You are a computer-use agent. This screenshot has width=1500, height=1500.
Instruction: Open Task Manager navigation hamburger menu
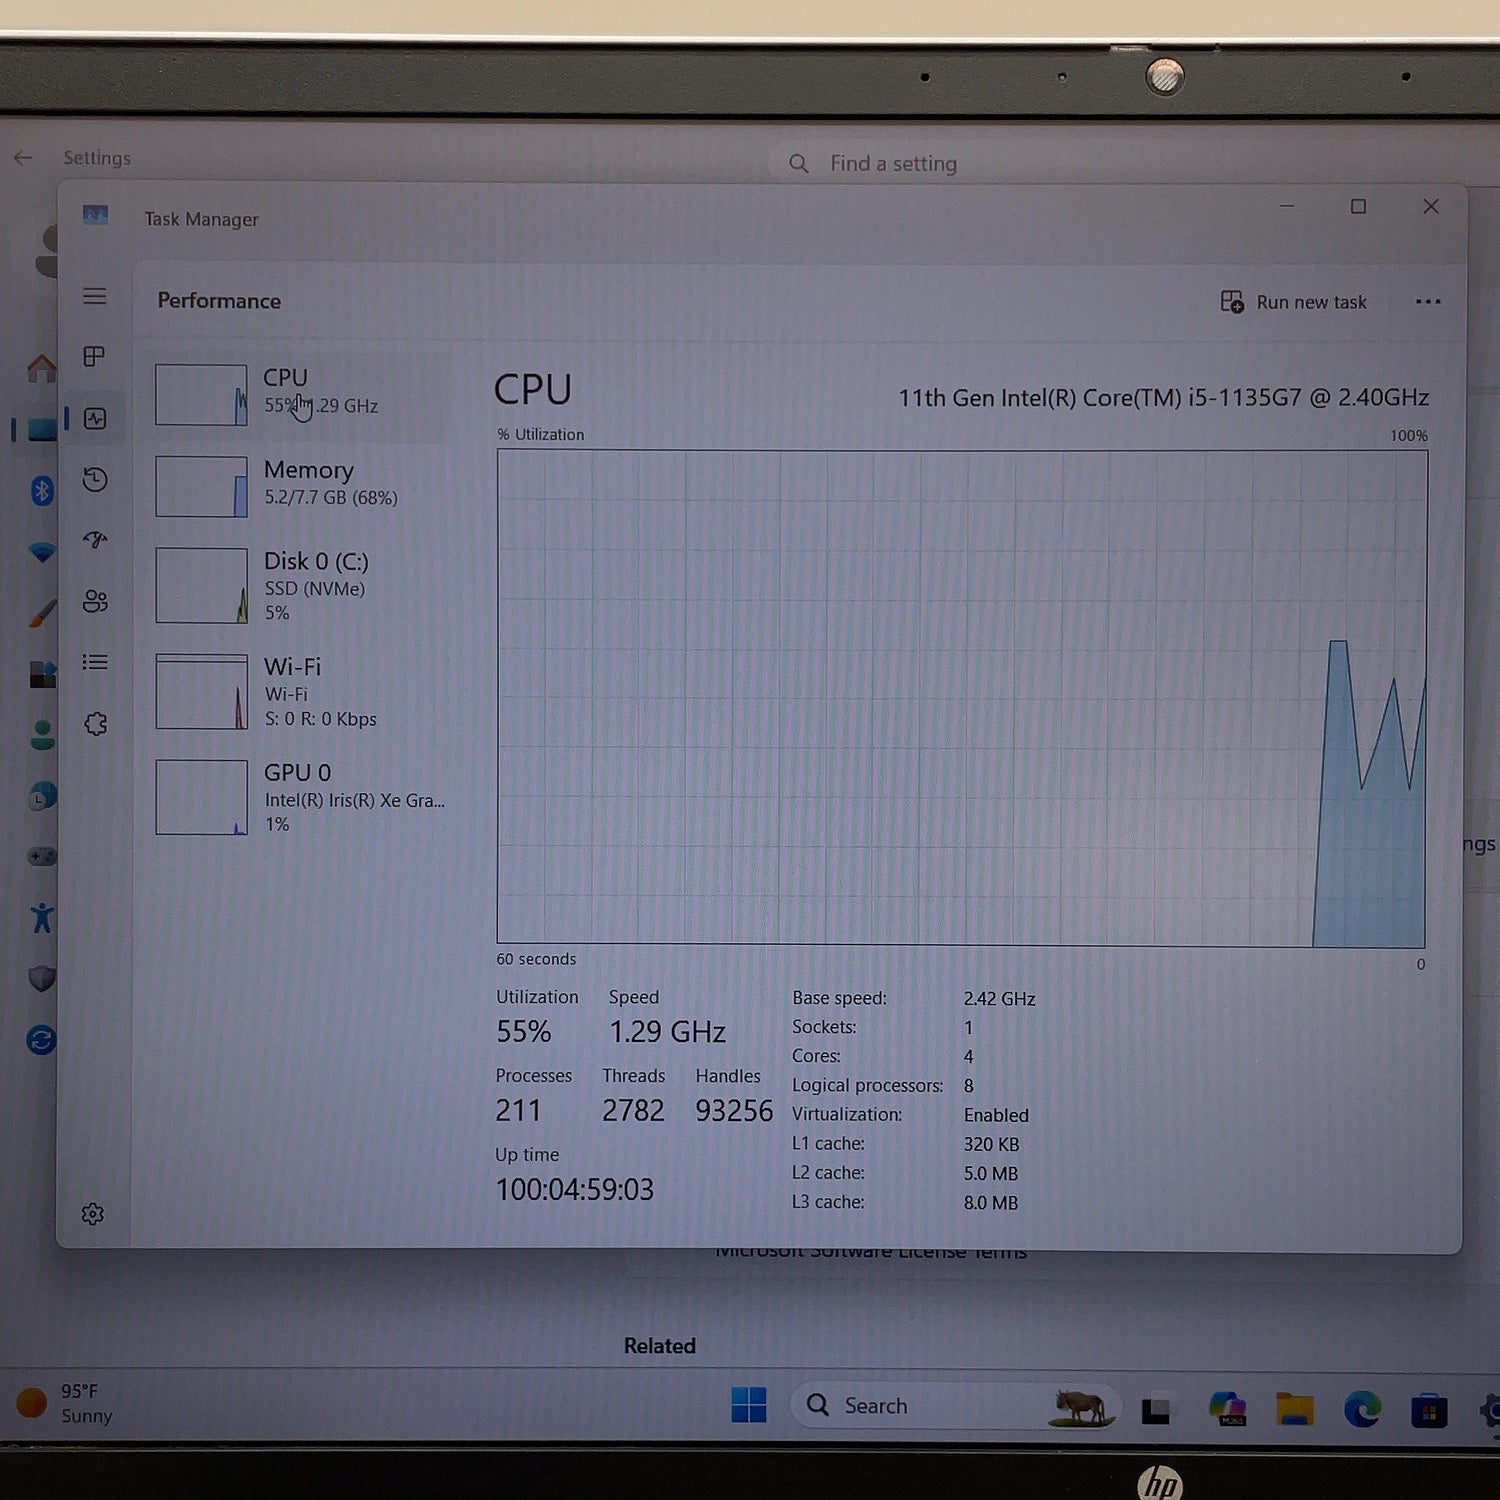95,296
